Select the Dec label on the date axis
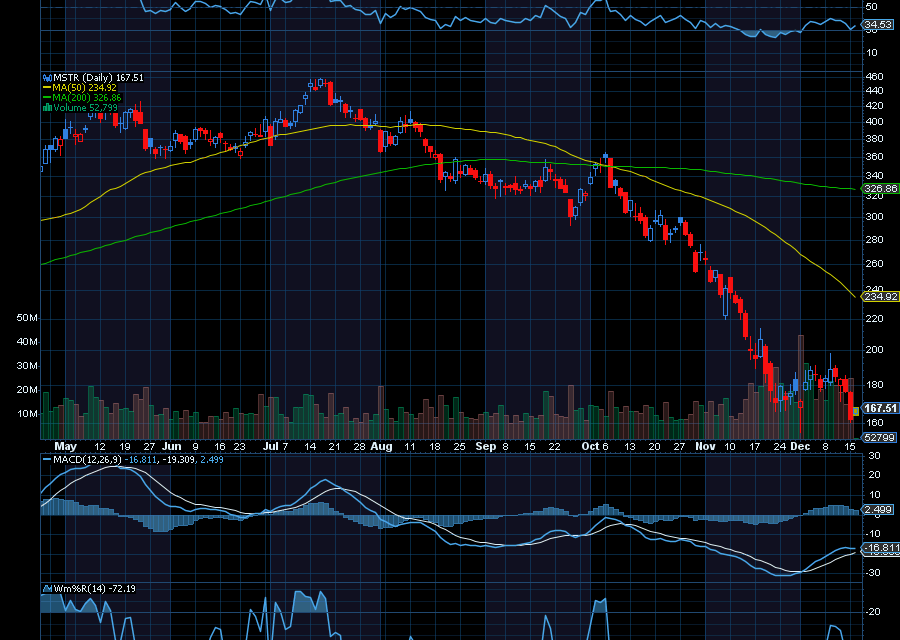The height and width of the screenshot is (640, 900). click(800, 447)
